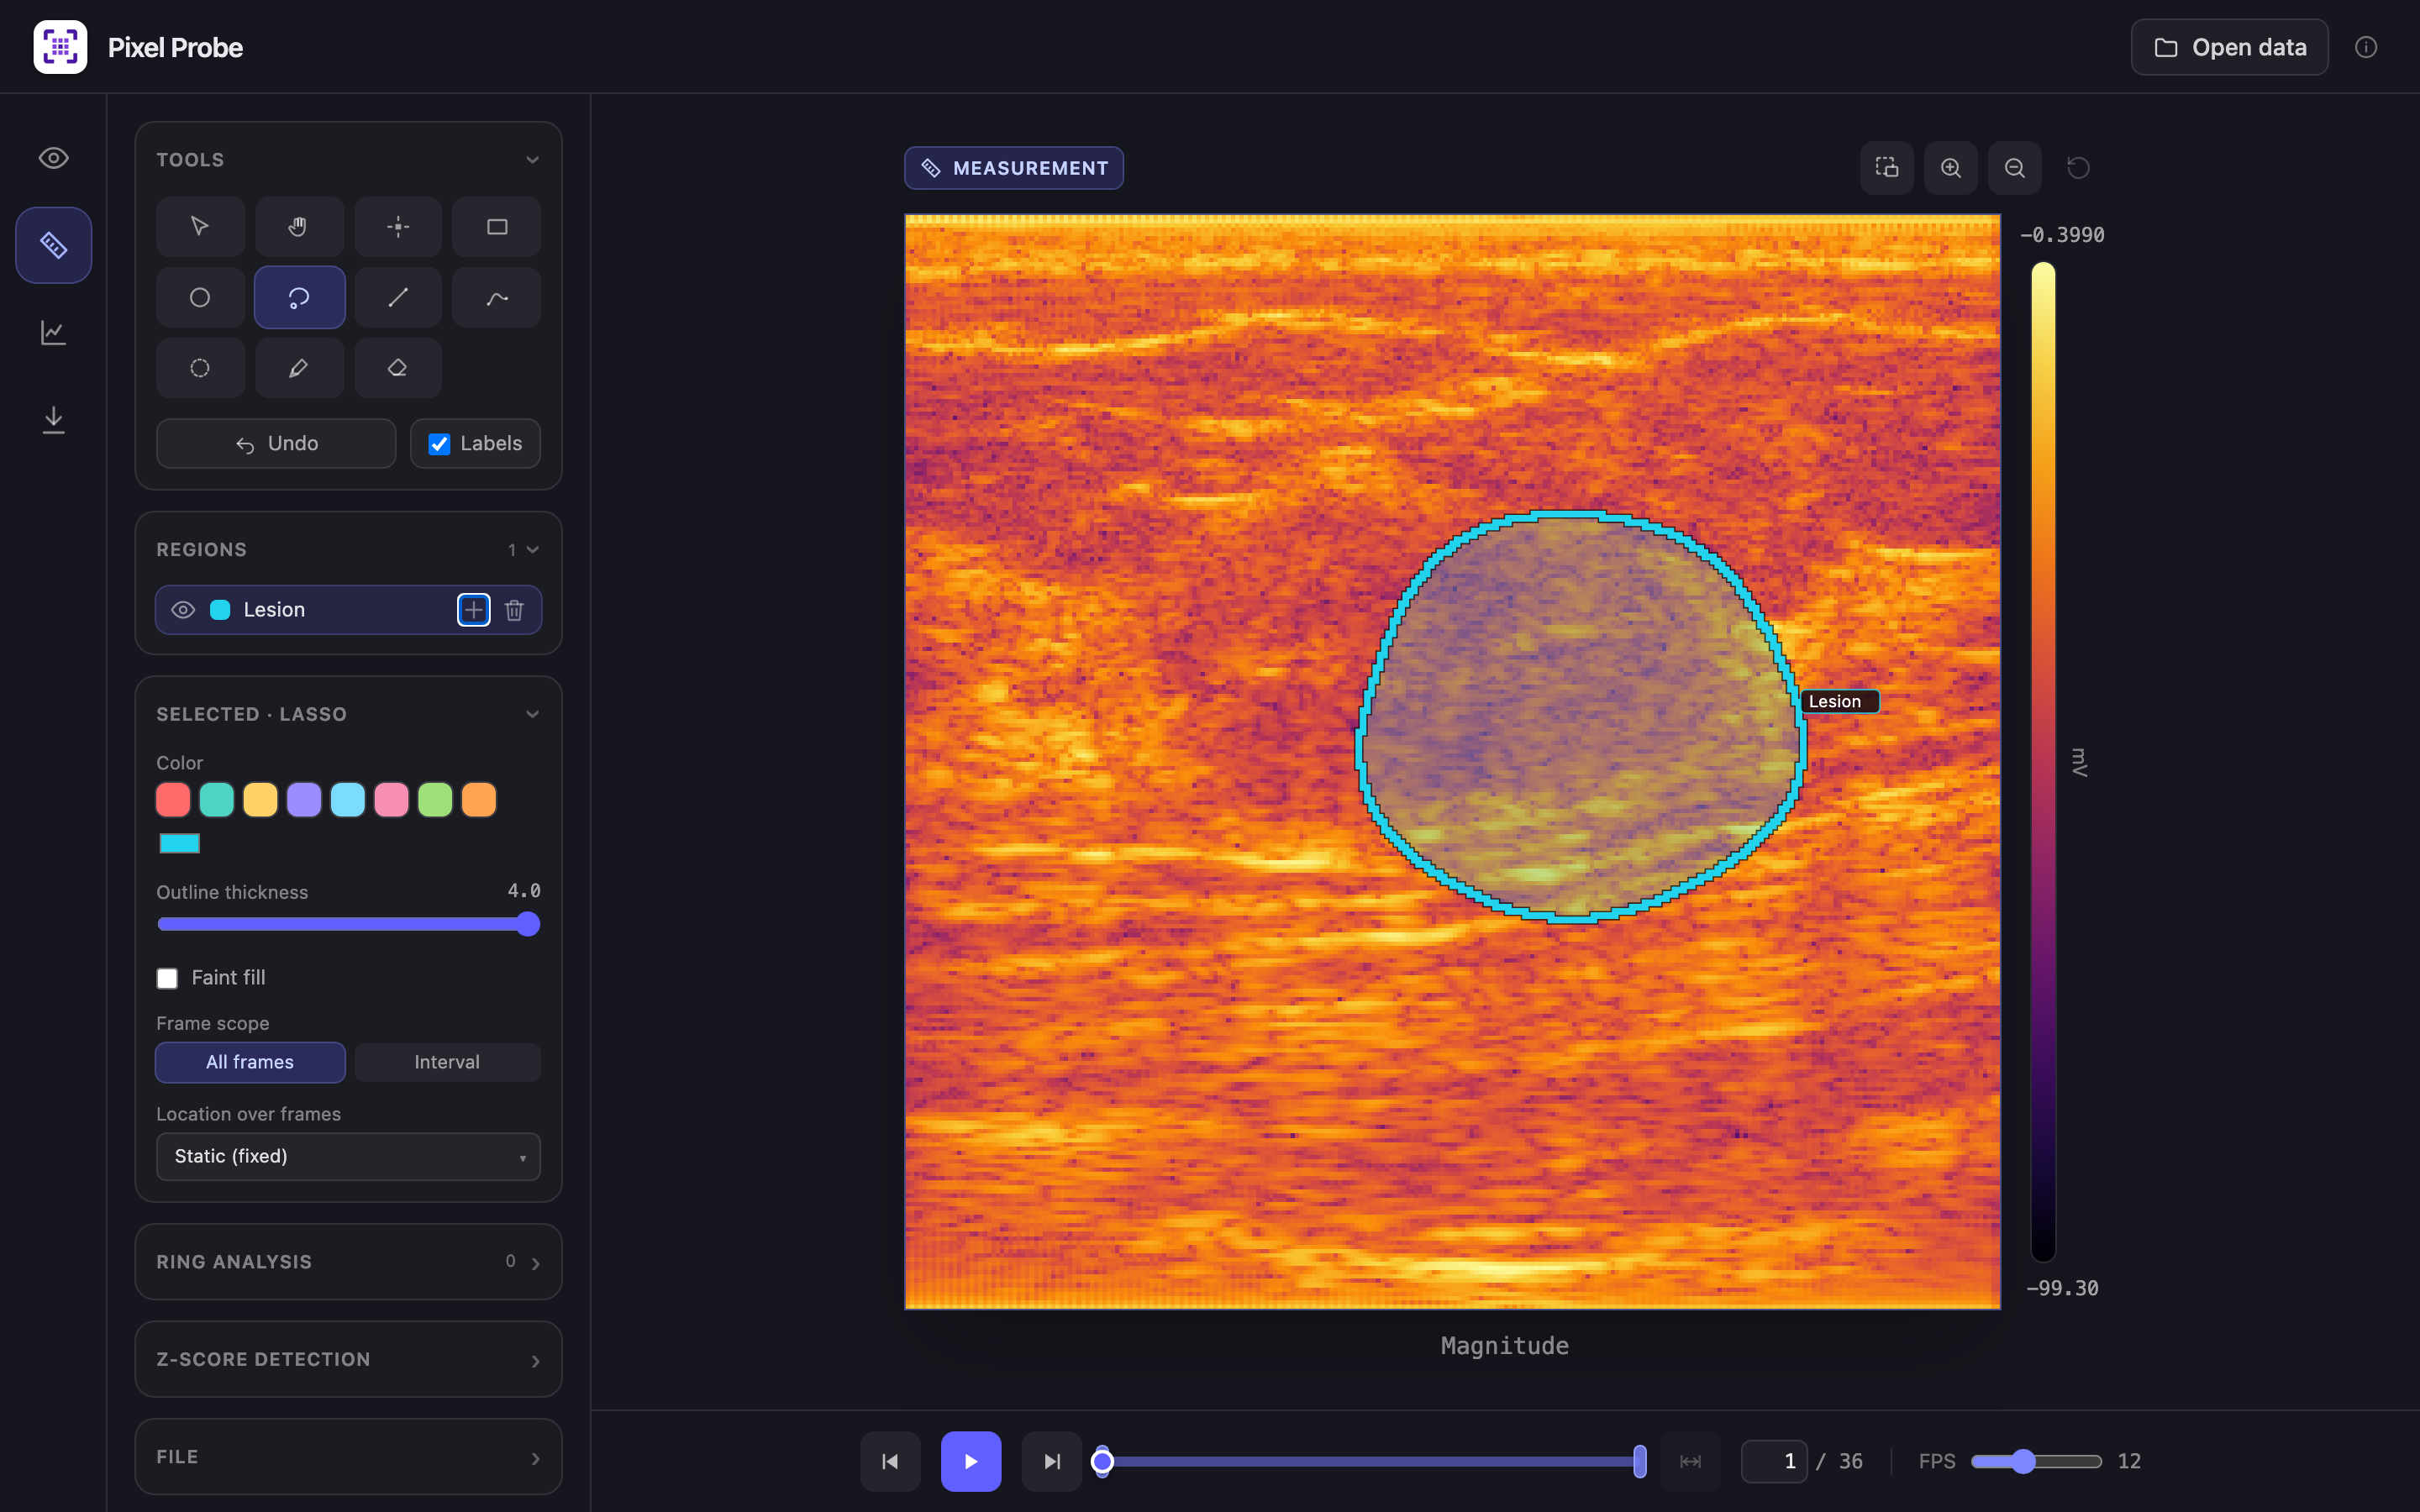The image size is (2420, 1512).
Task: Click the current frame number field
Action: click(1774, 1461)
